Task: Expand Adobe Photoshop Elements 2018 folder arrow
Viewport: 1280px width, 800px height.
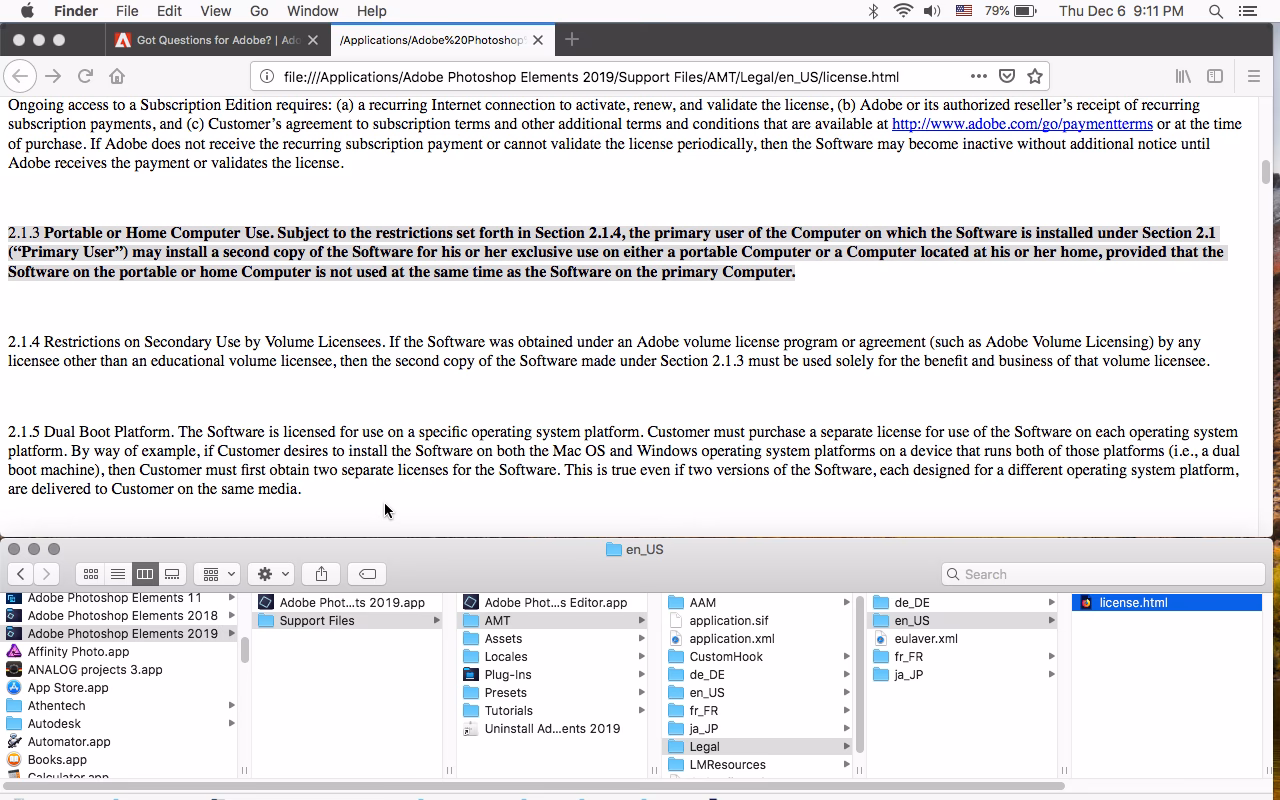Action: tap(231, 615)
